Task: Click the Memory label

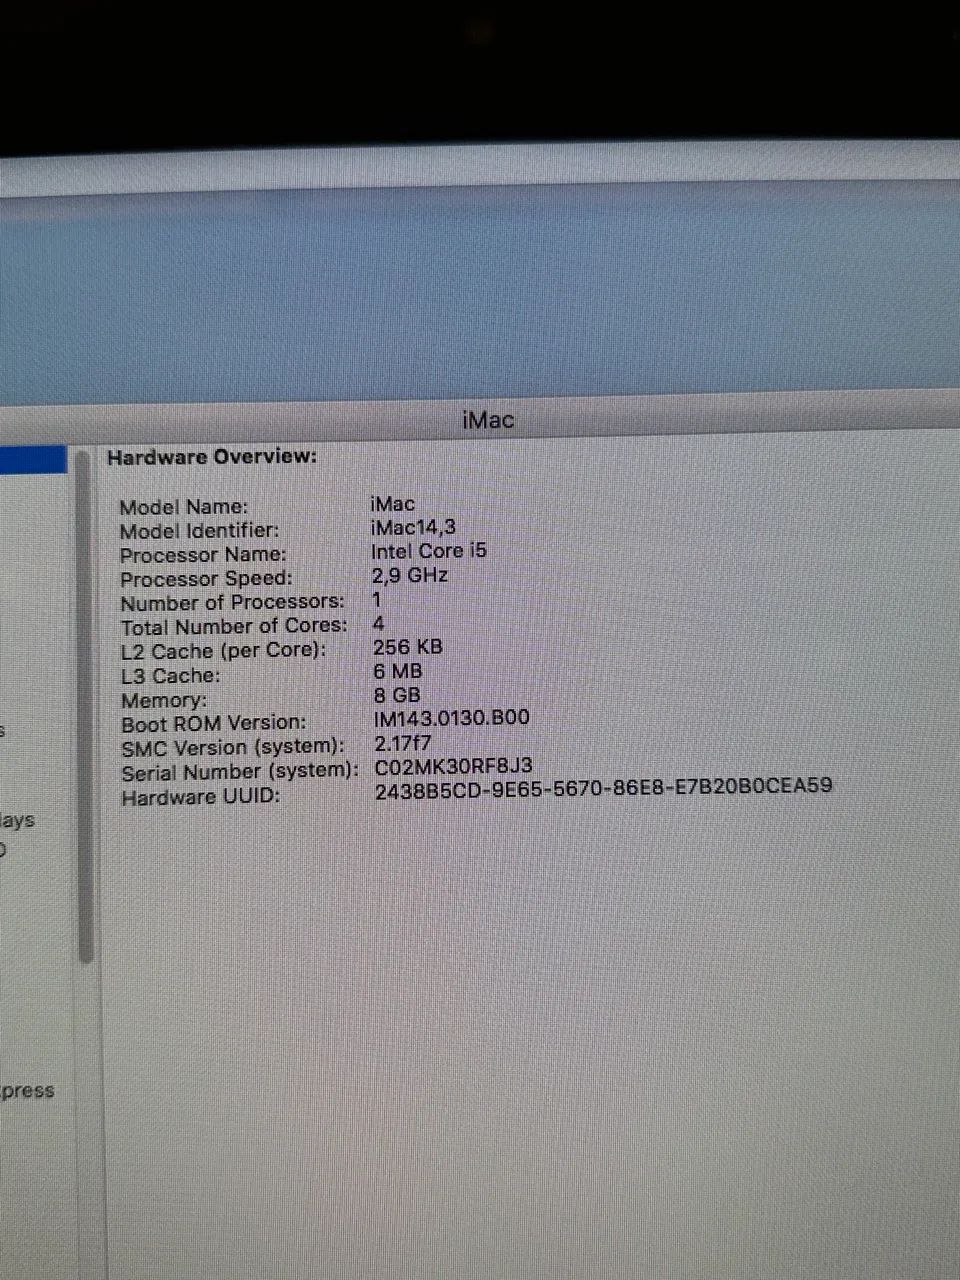Action: [164, 701]
